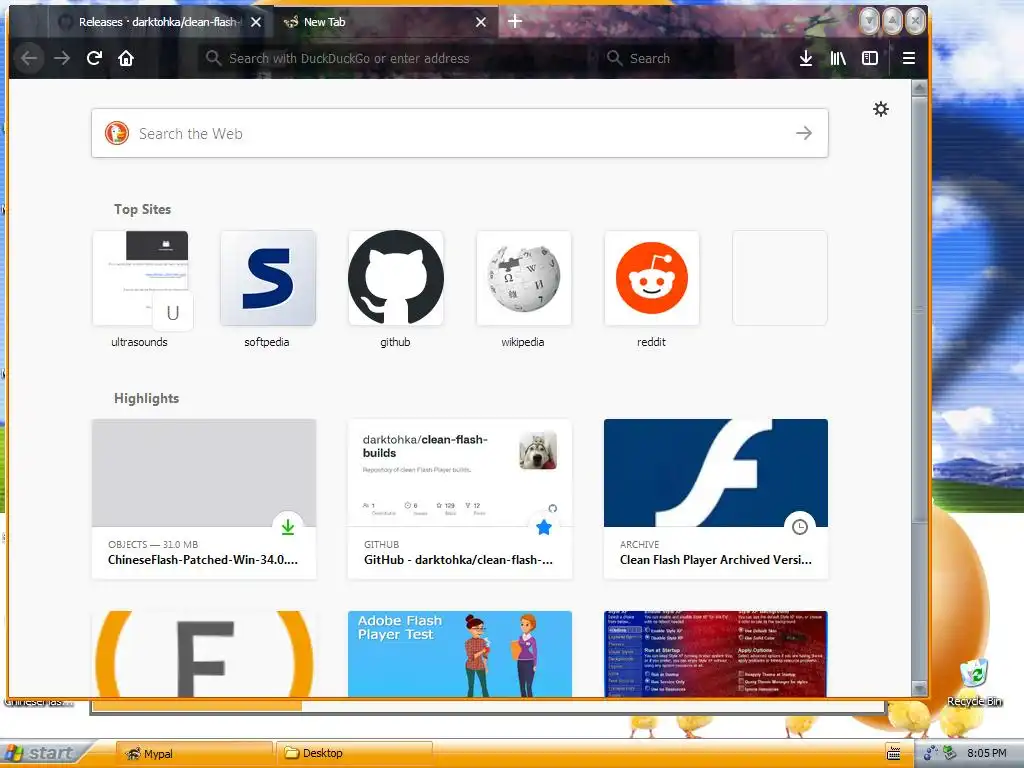Open the Windows start menu
Image resolution: width=1024 pixels, height=768 pixels.
(x=40, y=753)
